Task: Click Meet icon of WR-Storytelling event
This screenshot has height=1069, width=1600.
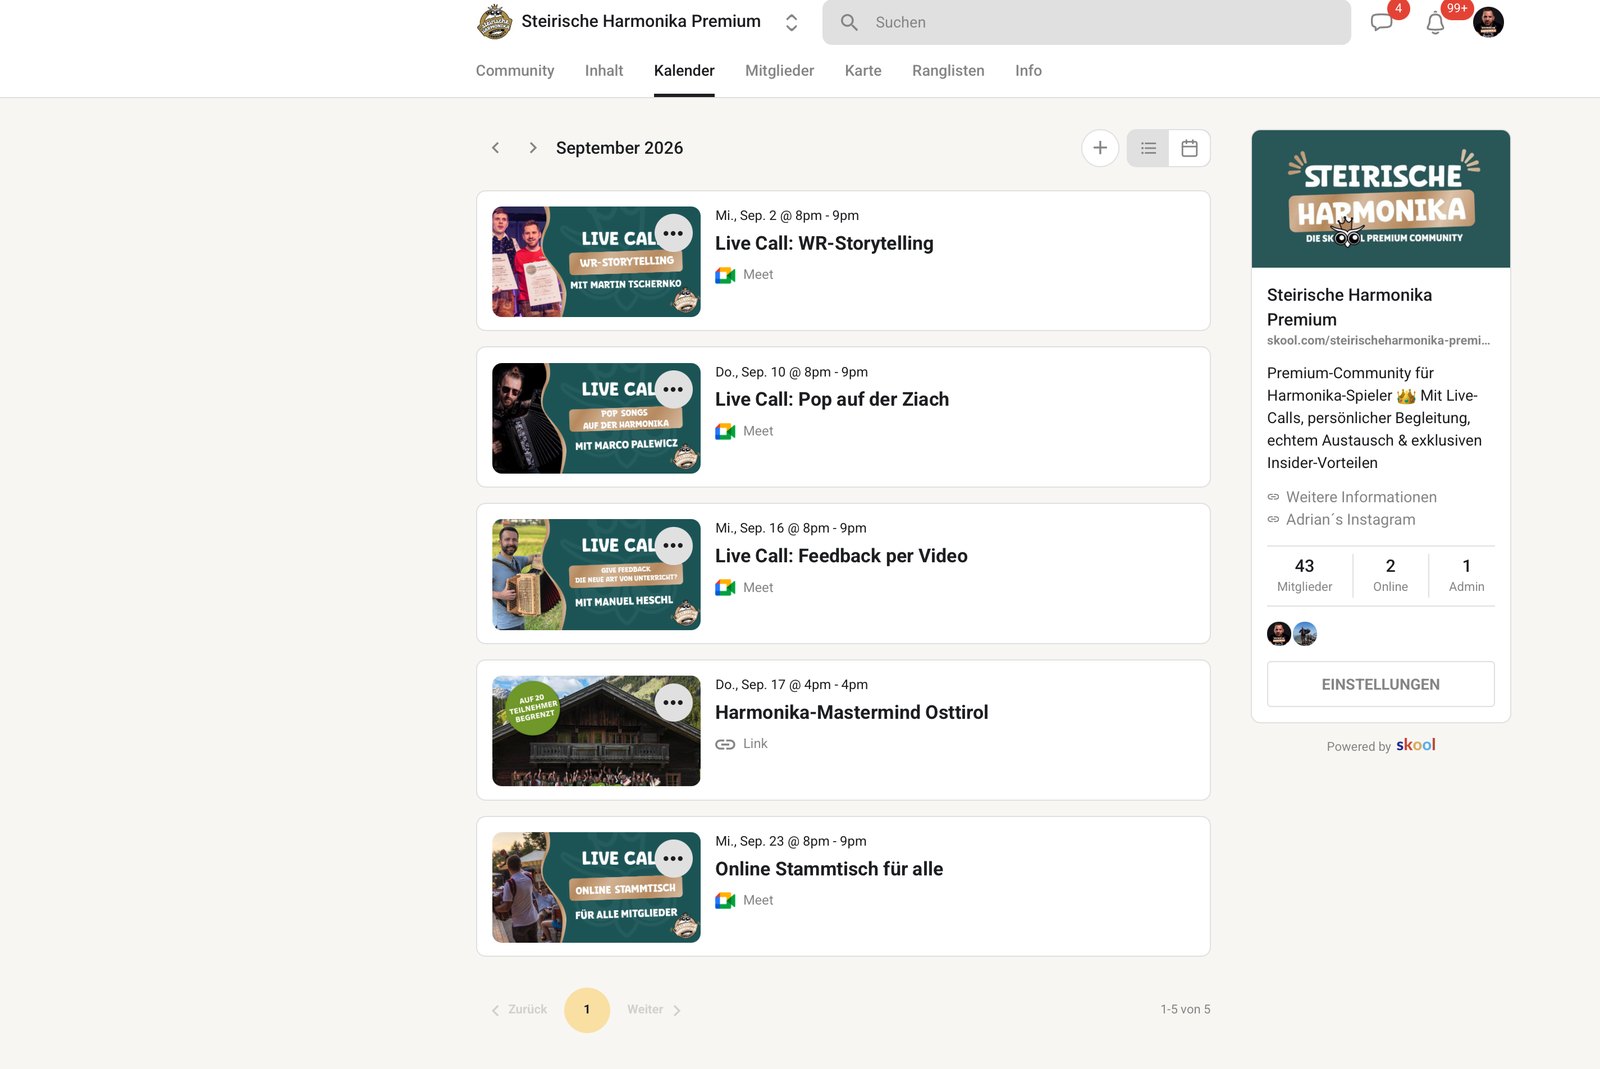Action: click(725, 275)
